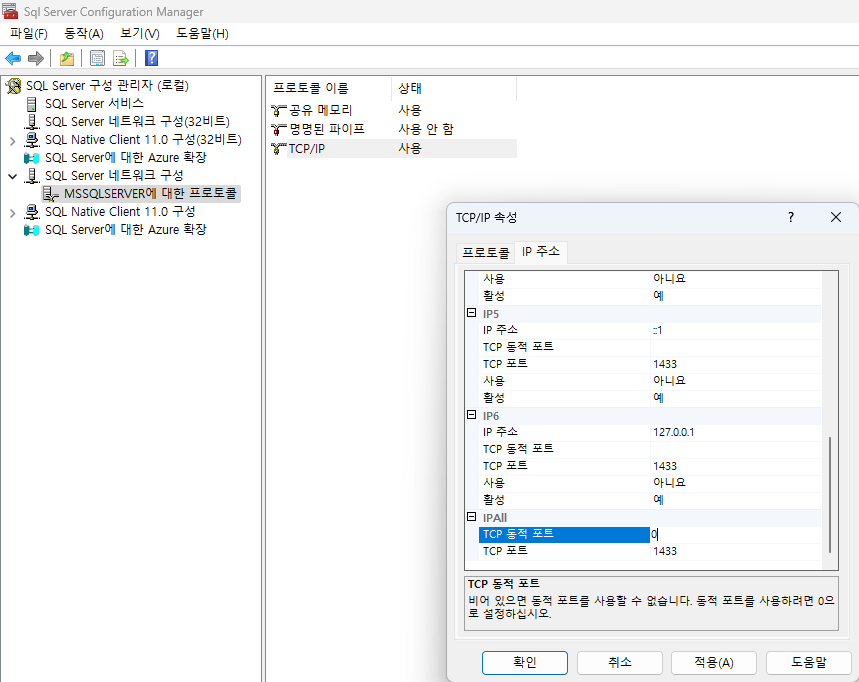Screen dimensions: 859x682
Task: Collapse the IP5 property group
Action: [471, 313]
